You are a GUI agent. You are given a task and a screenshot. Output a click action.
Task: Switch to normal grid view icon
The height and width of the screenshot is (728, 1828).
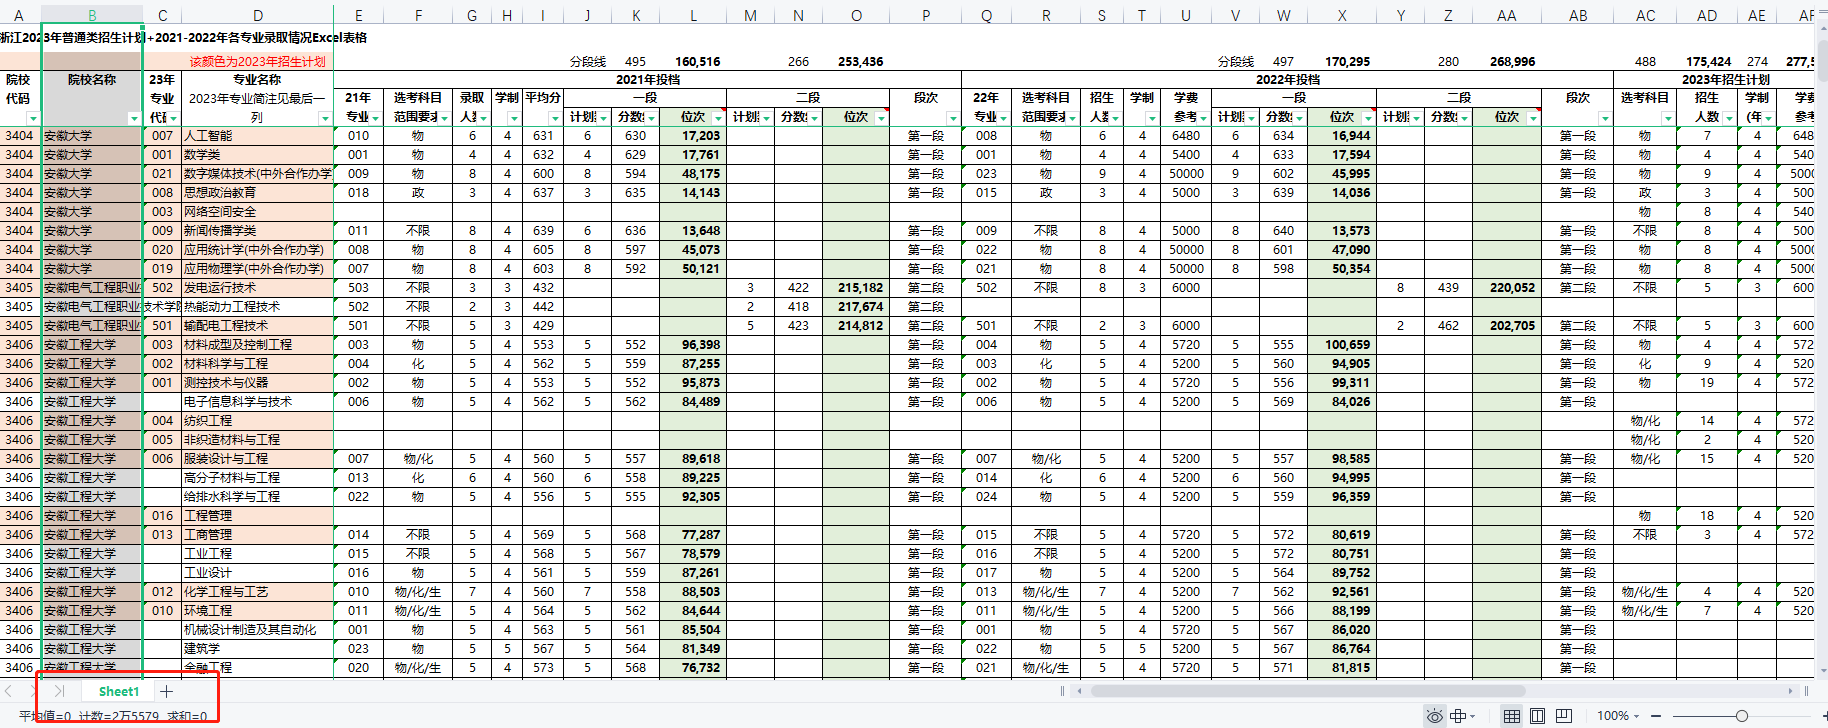click(1512, 716)
